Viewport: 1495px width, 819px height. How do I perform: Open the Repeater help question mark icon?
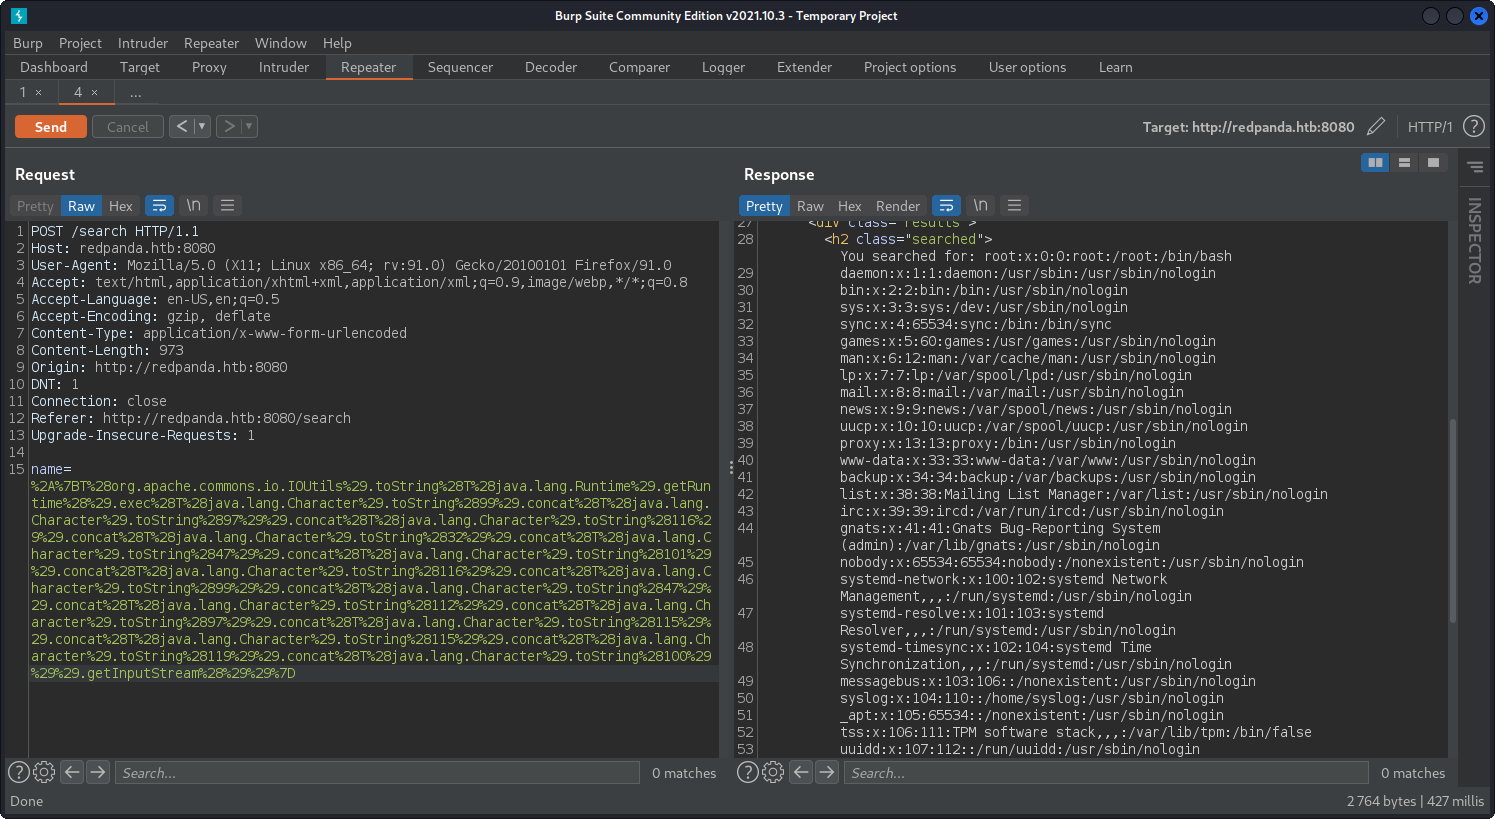click(x=1473, y=126)
